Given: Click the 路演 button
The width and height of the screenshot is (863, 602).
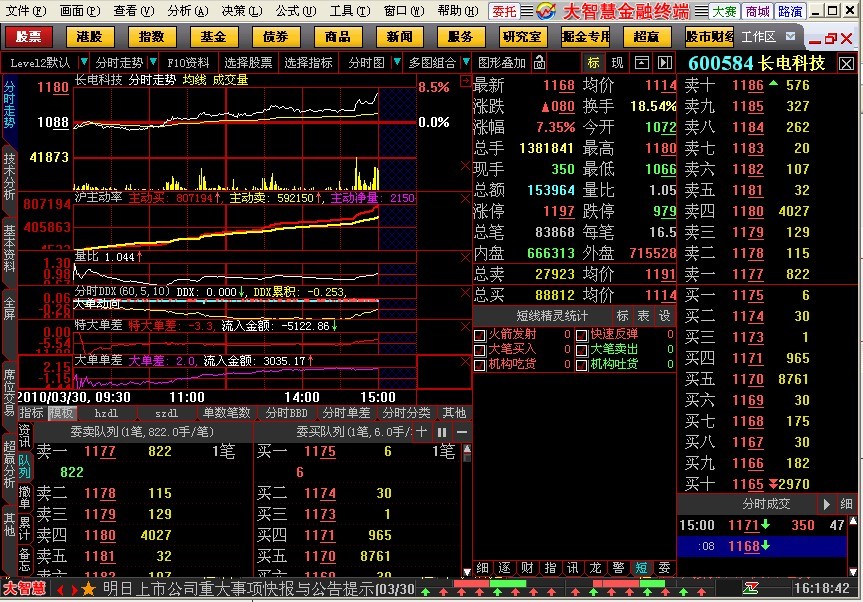Looking at the screenshot, I should click(790, 11).
